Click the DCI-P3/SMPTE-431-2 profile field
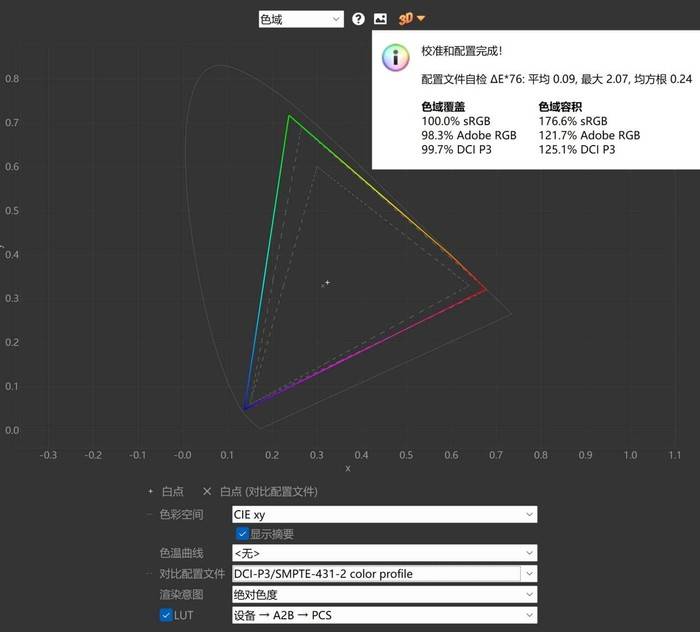The image size is (700, 632). [x=376, y=574]
